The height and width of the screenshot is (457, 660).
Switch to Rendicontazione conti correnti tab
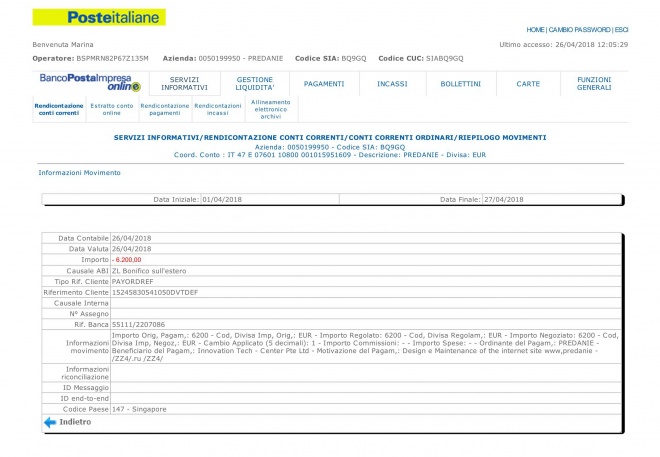(57, 108)
